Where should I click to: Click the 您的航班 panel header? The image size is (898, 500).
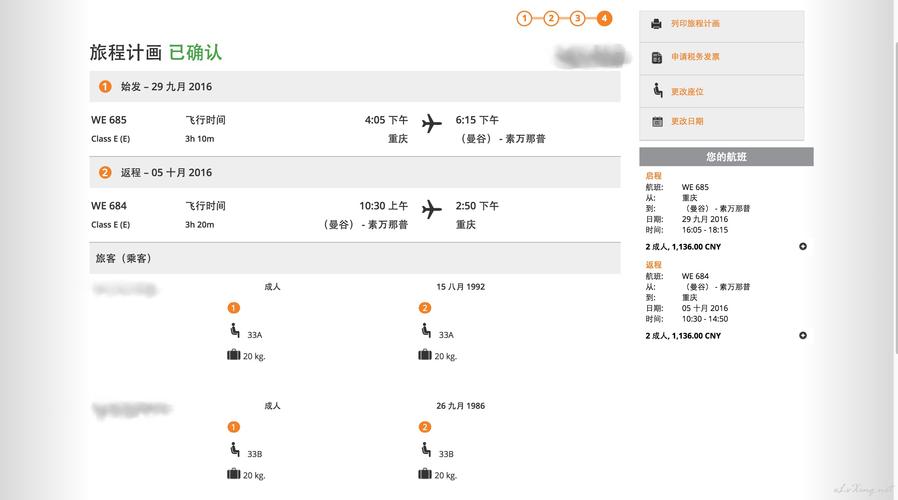point(726,157)
